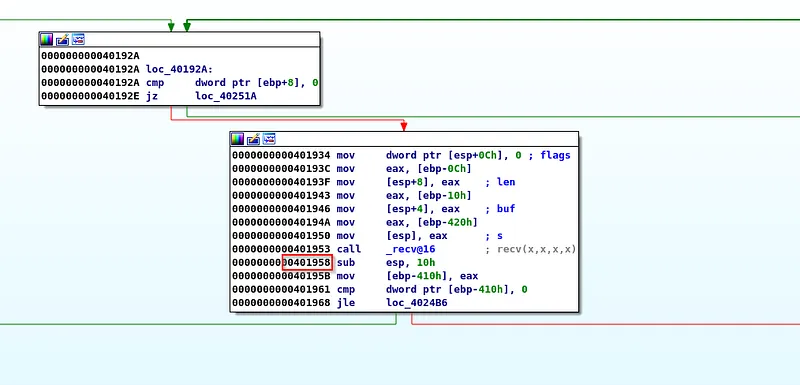Click the jle mnemonic at 401968
This screenshot has height=385, width=800.
(345, 303)
